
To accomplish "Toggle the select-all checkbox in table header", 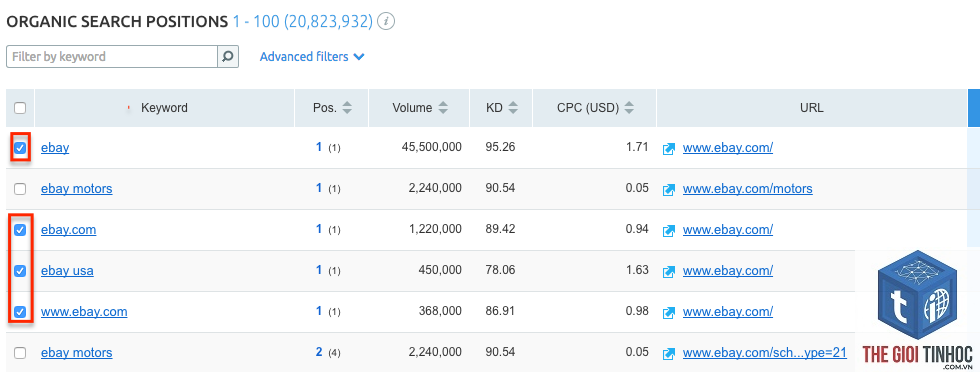I will click(x=20, y=108).
